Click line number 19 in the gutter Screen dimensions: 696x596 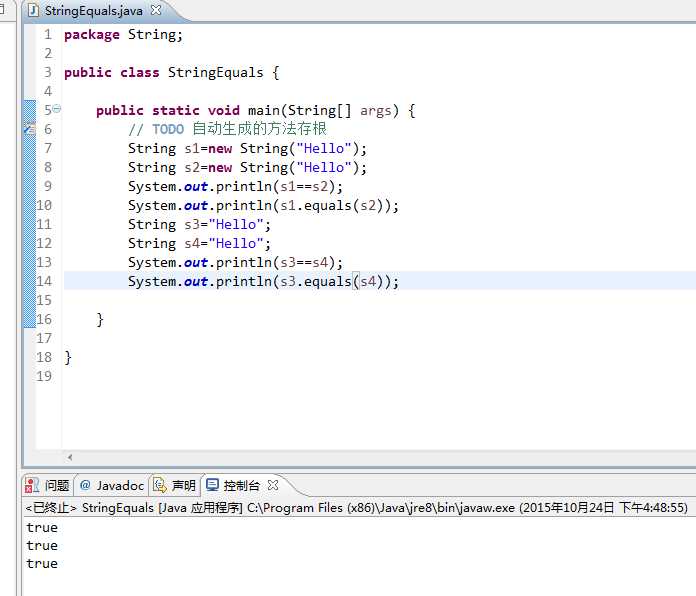pos(44,376)
